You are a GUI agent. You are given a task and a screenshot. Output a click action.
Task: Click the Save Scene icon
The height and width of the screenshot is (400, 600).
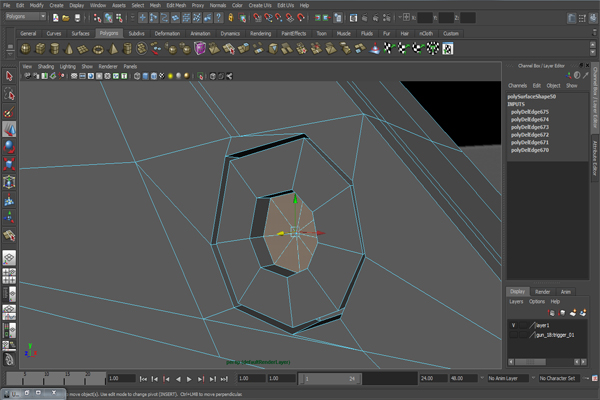click(x=77, y=18)
